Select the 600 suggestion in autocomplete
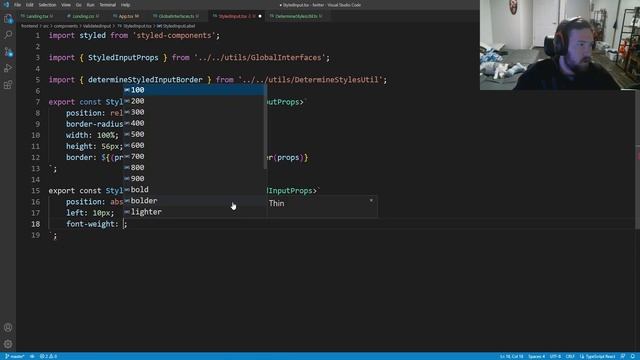Screen dimensions: 640x360 (194, 145)
